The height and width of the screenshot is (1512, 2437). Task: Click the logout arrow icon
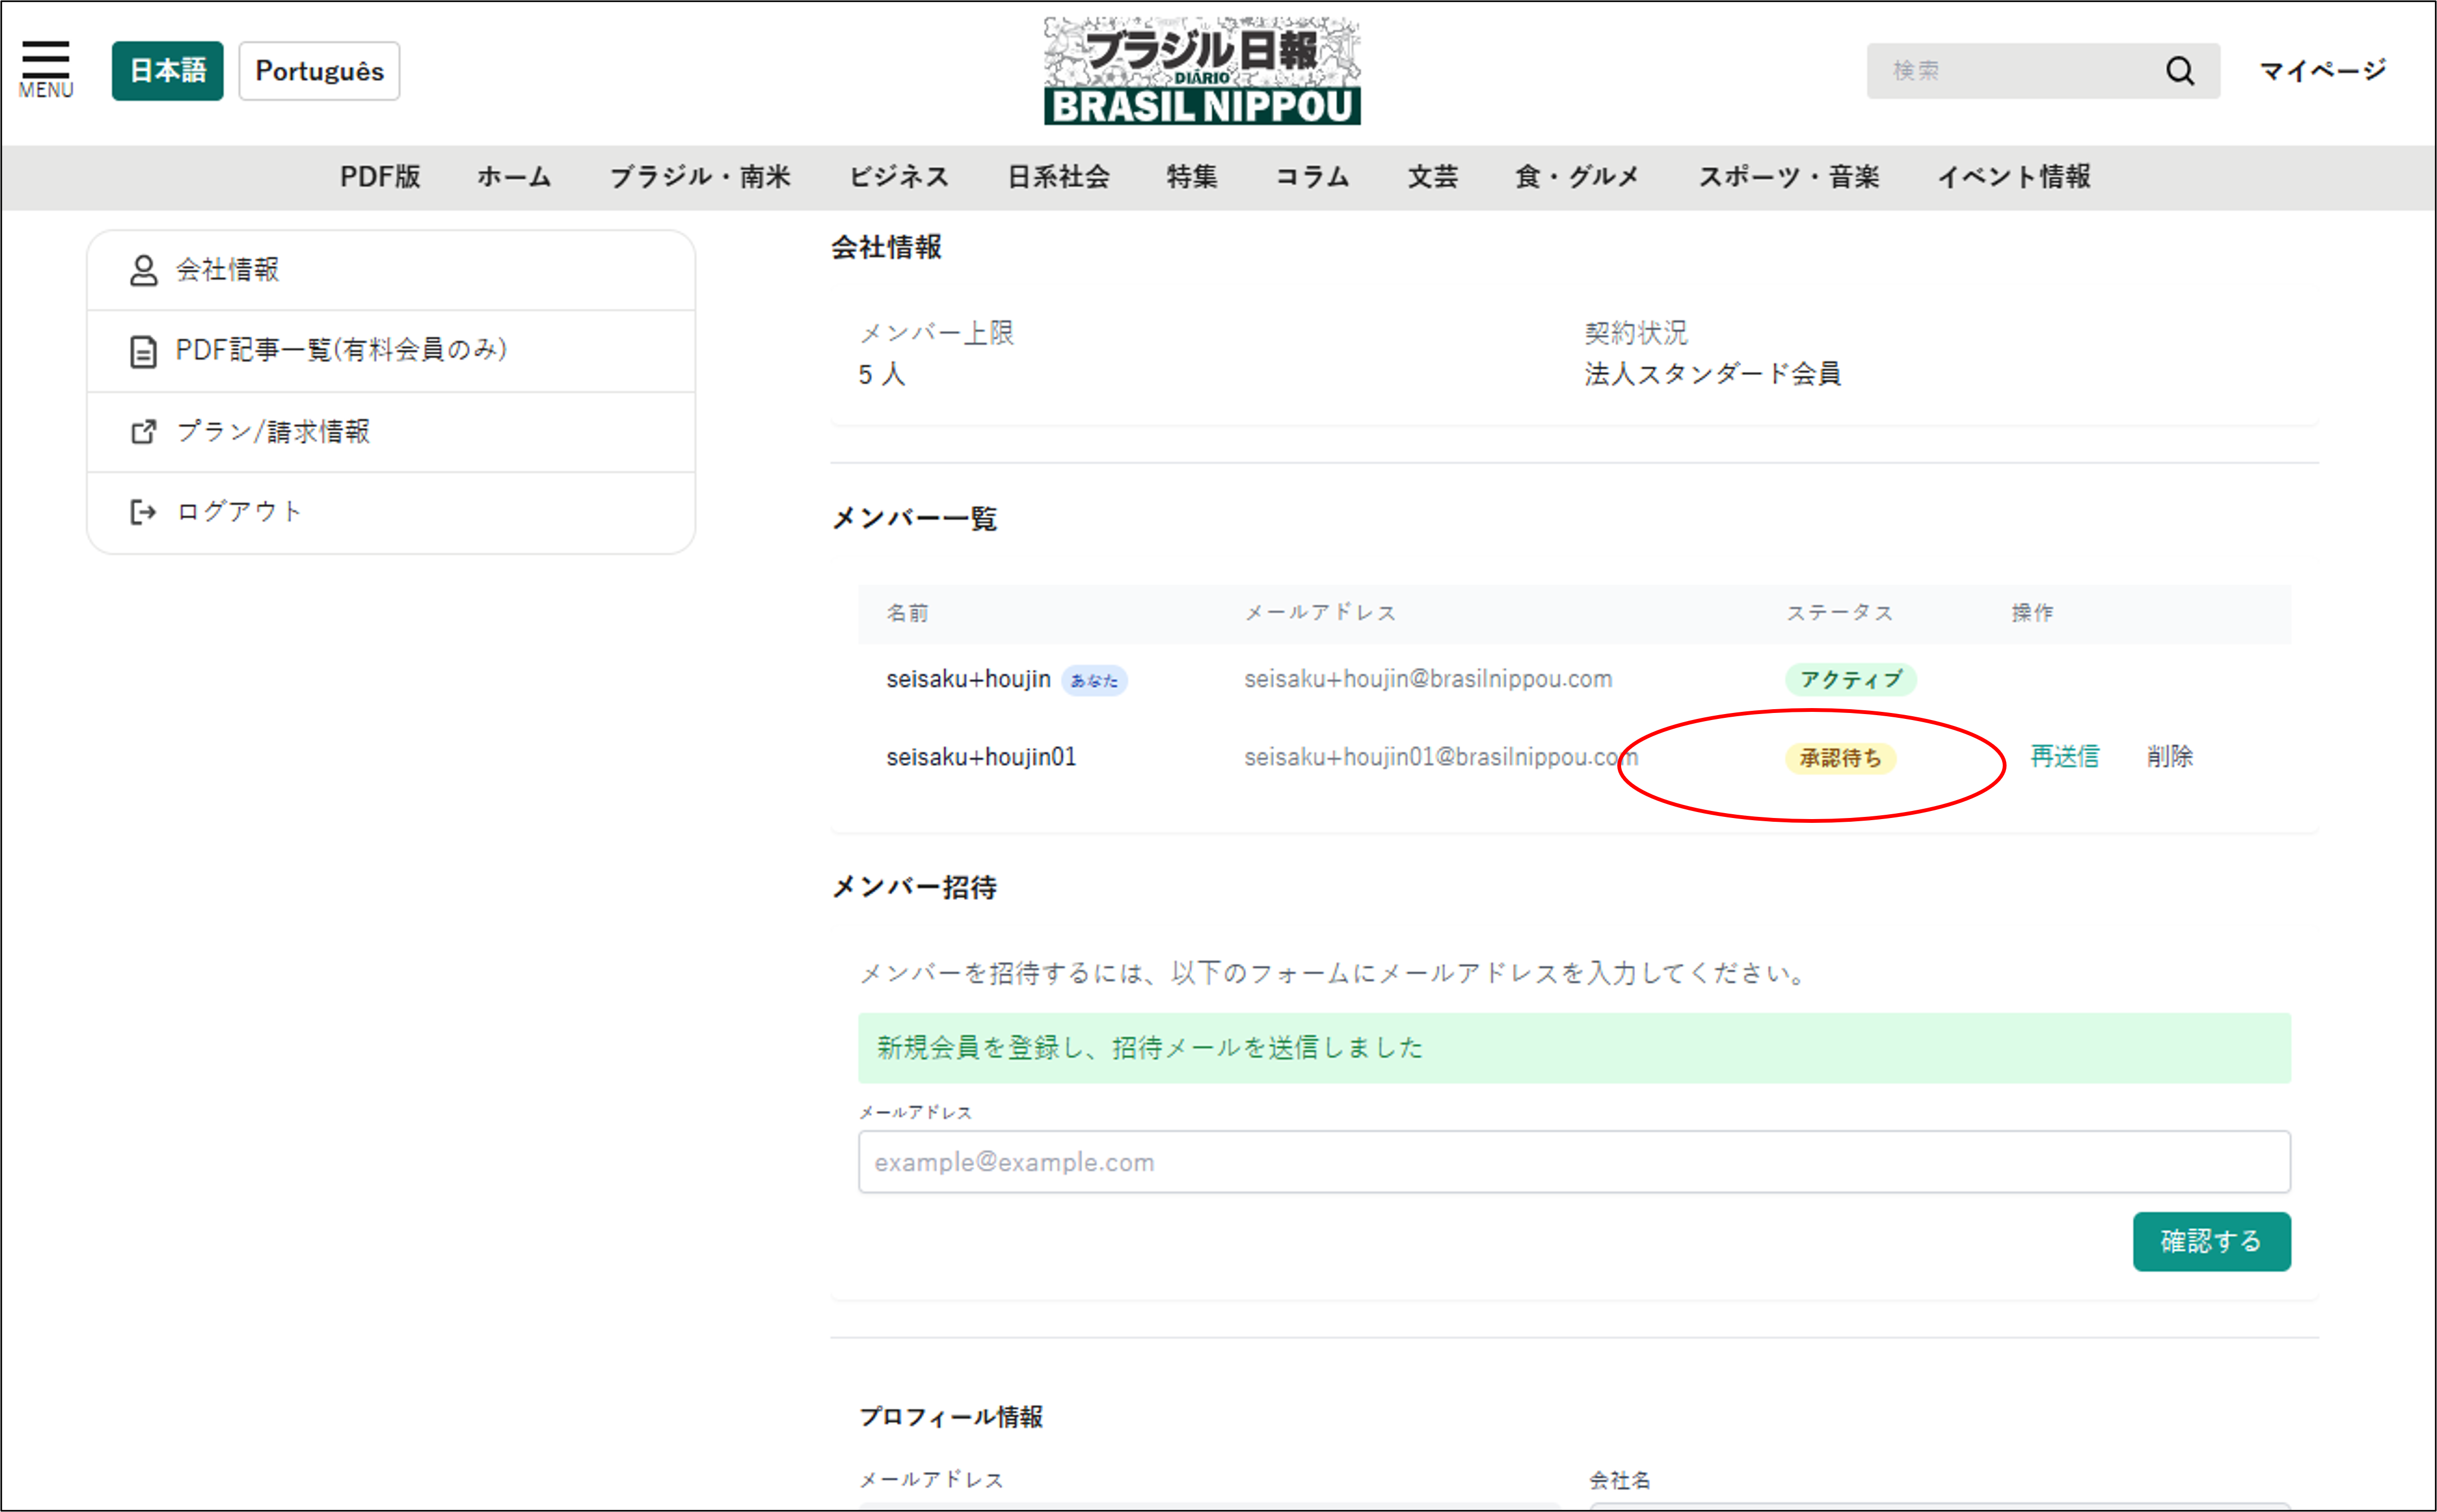pos(143,512)
